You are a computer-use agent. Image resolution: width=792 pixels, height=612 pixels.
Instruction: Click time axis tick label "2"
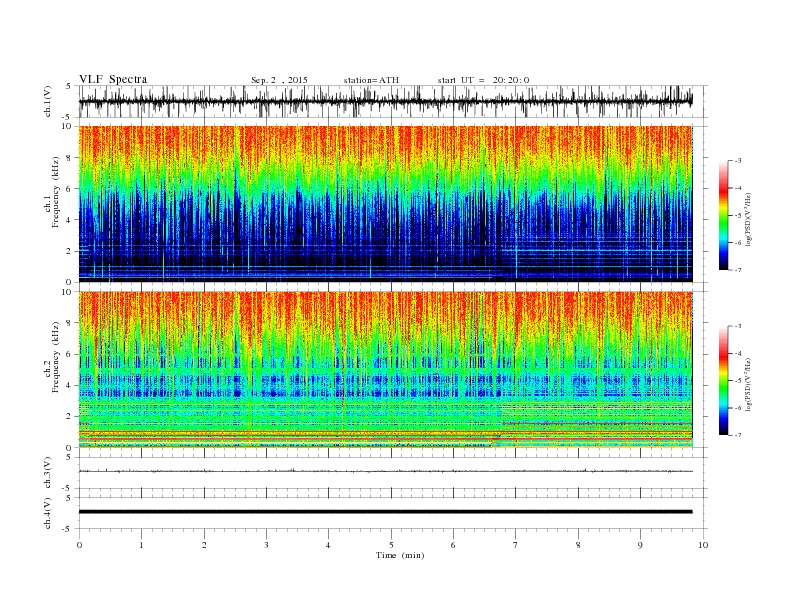[x=204, y=545]
